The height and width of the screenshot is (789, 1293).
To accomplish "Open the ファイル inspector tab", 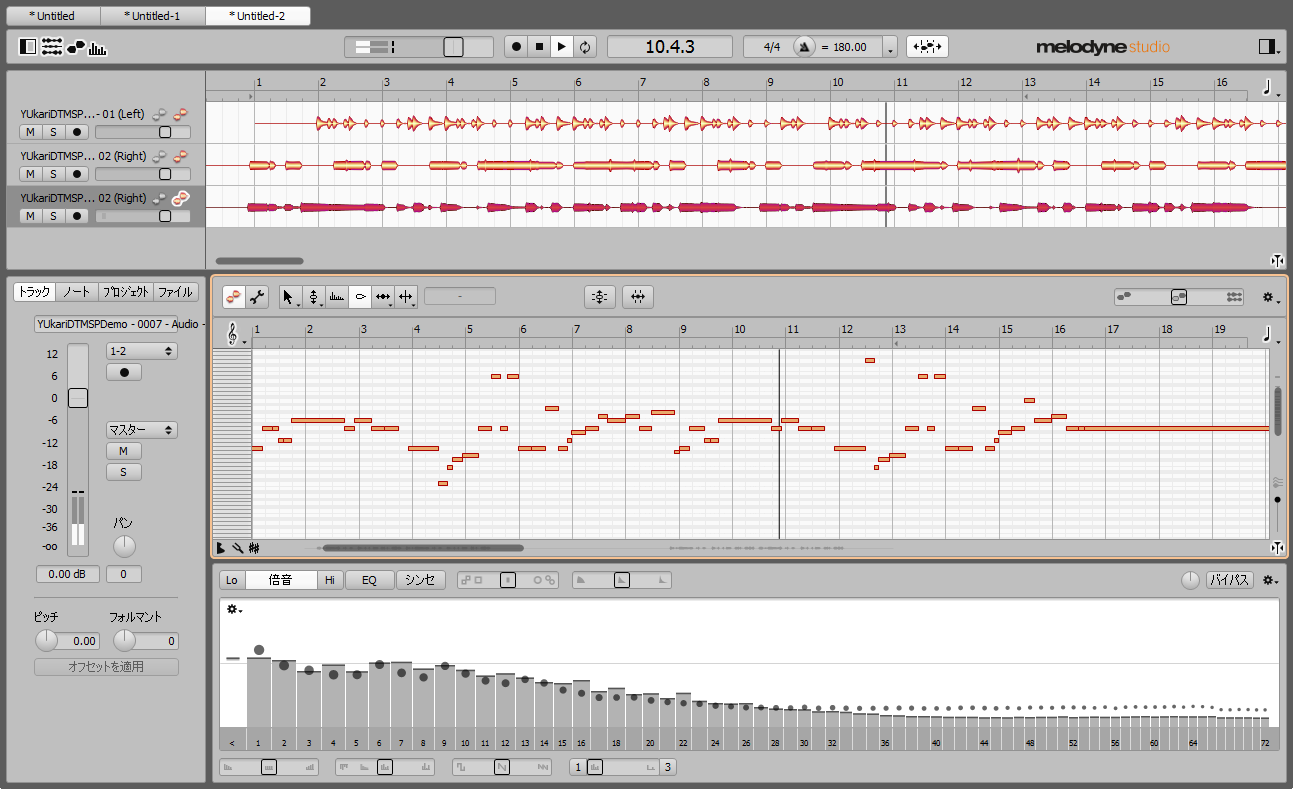I will 176,292.
